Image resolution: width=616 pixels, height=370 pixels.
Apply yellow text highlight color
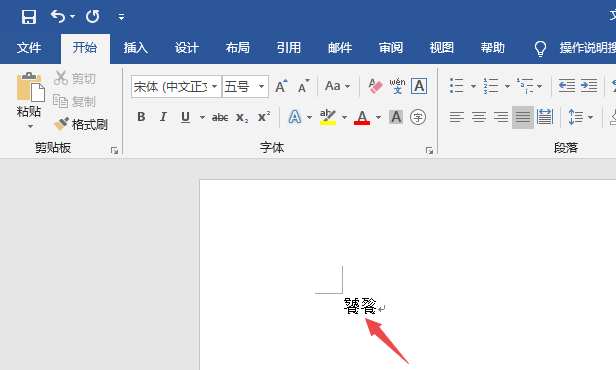pos(328,117)
